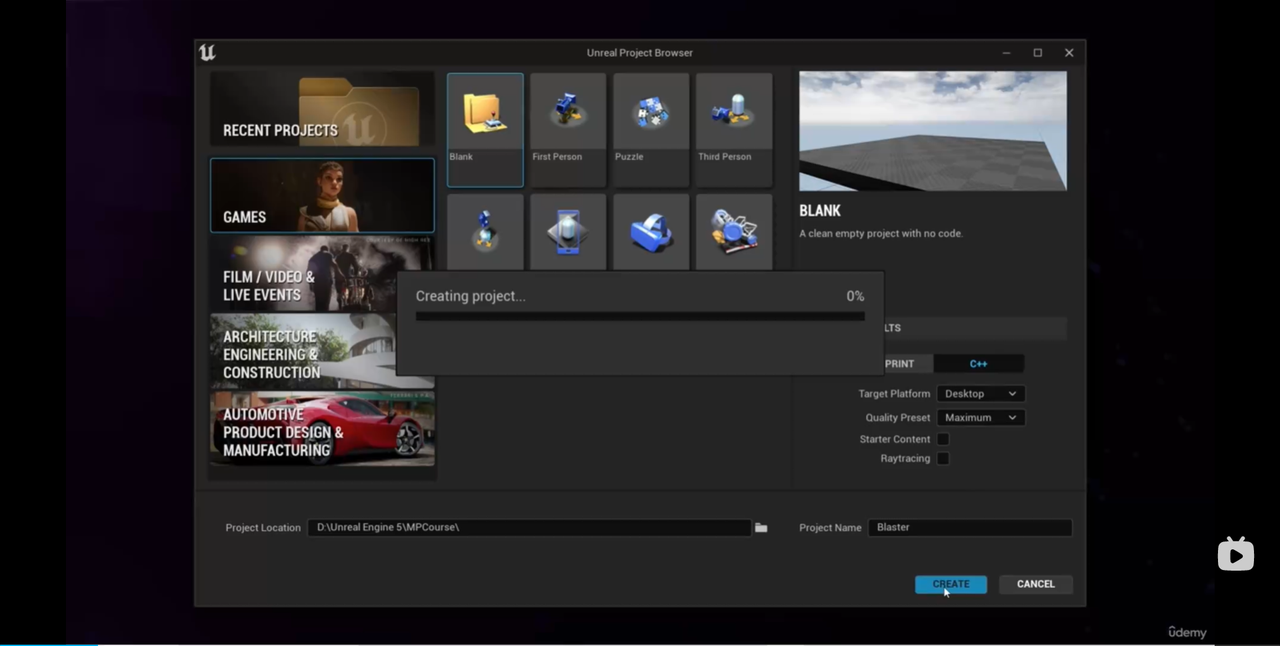
Task: Toggle the Raytracing checkbox
Action: [943, 458]
